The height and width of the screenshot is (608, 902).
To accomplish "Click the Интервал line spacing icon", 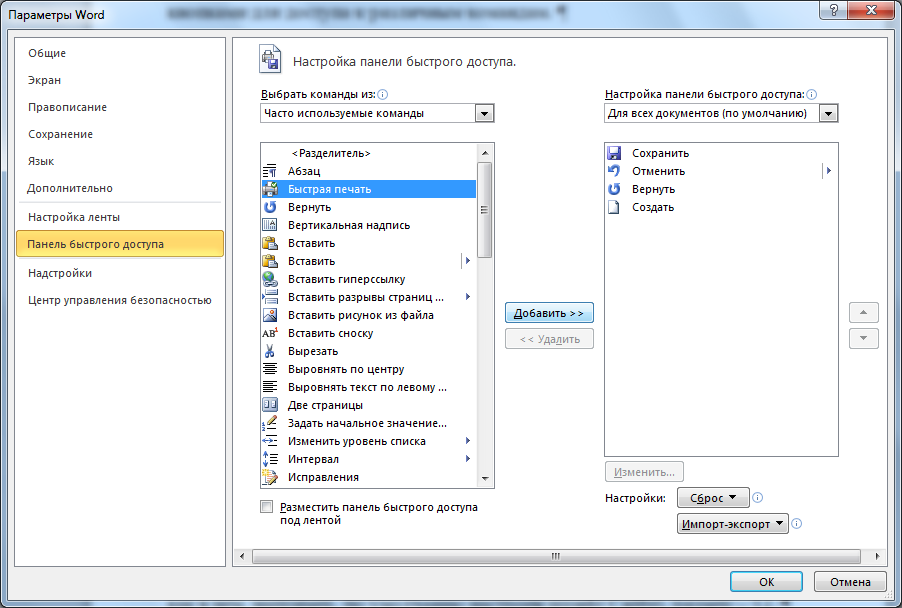I will [x=270, y=459].
